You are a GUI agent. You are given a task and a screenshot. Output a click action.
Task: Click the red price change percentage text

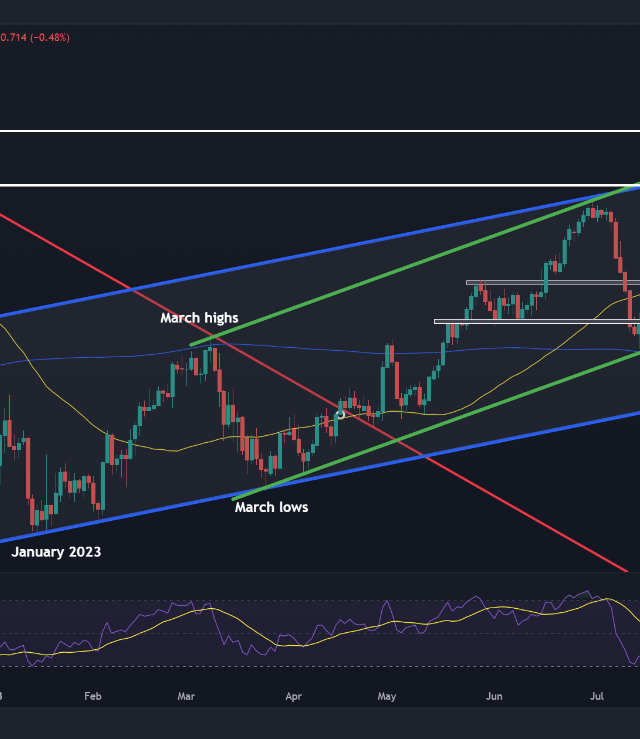pos(35,38)
